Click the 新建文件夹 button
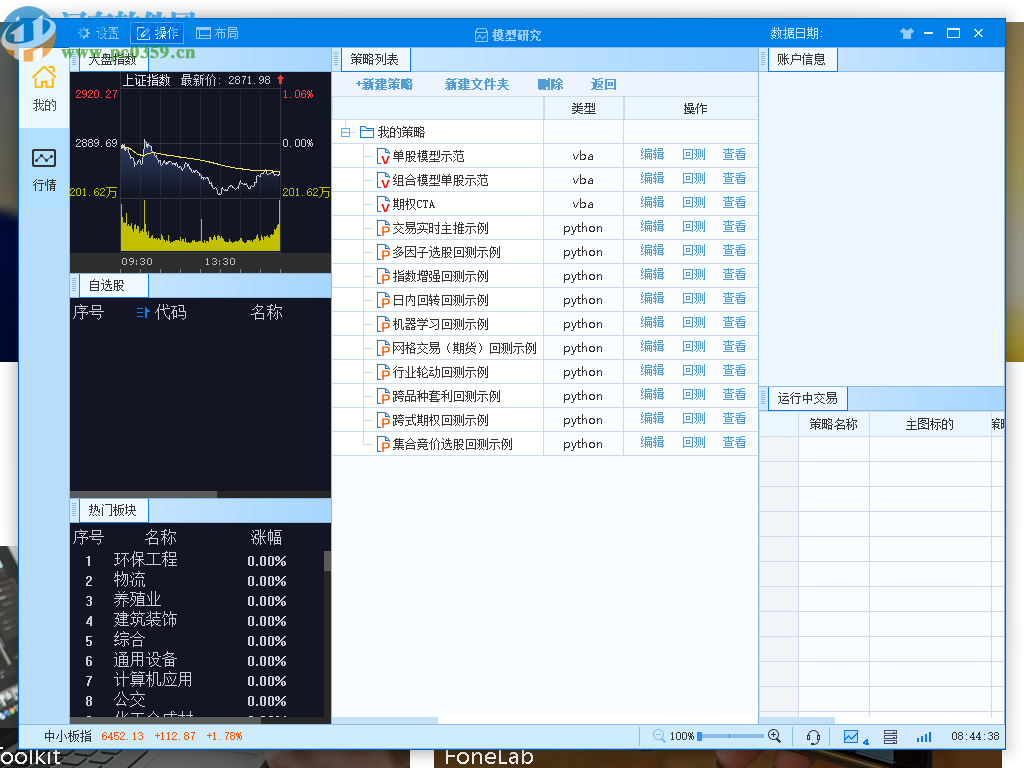Image resolution: width=1024 pixels, height=768 pixels. [x=477, y=84]
